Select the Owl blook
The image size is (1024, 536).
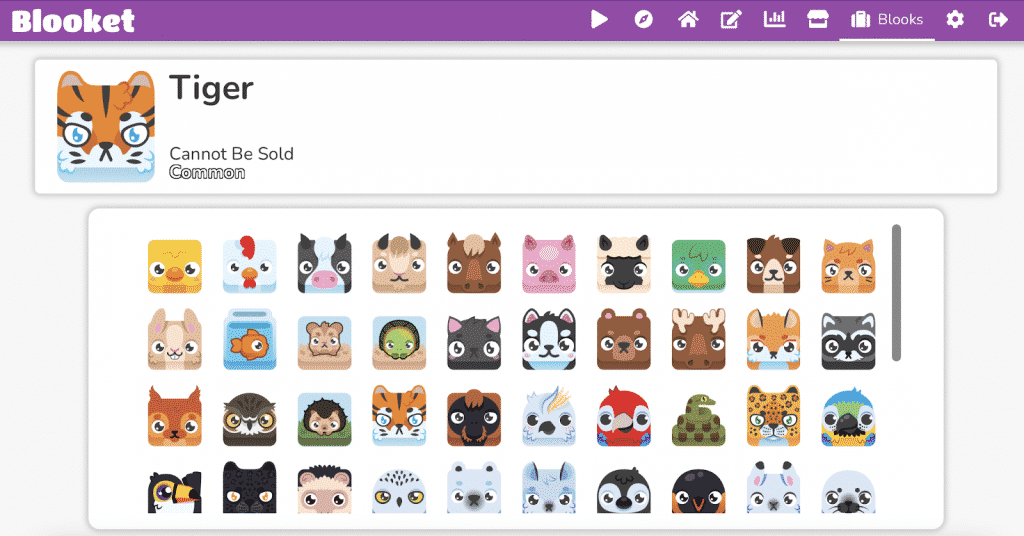point(249,416)
